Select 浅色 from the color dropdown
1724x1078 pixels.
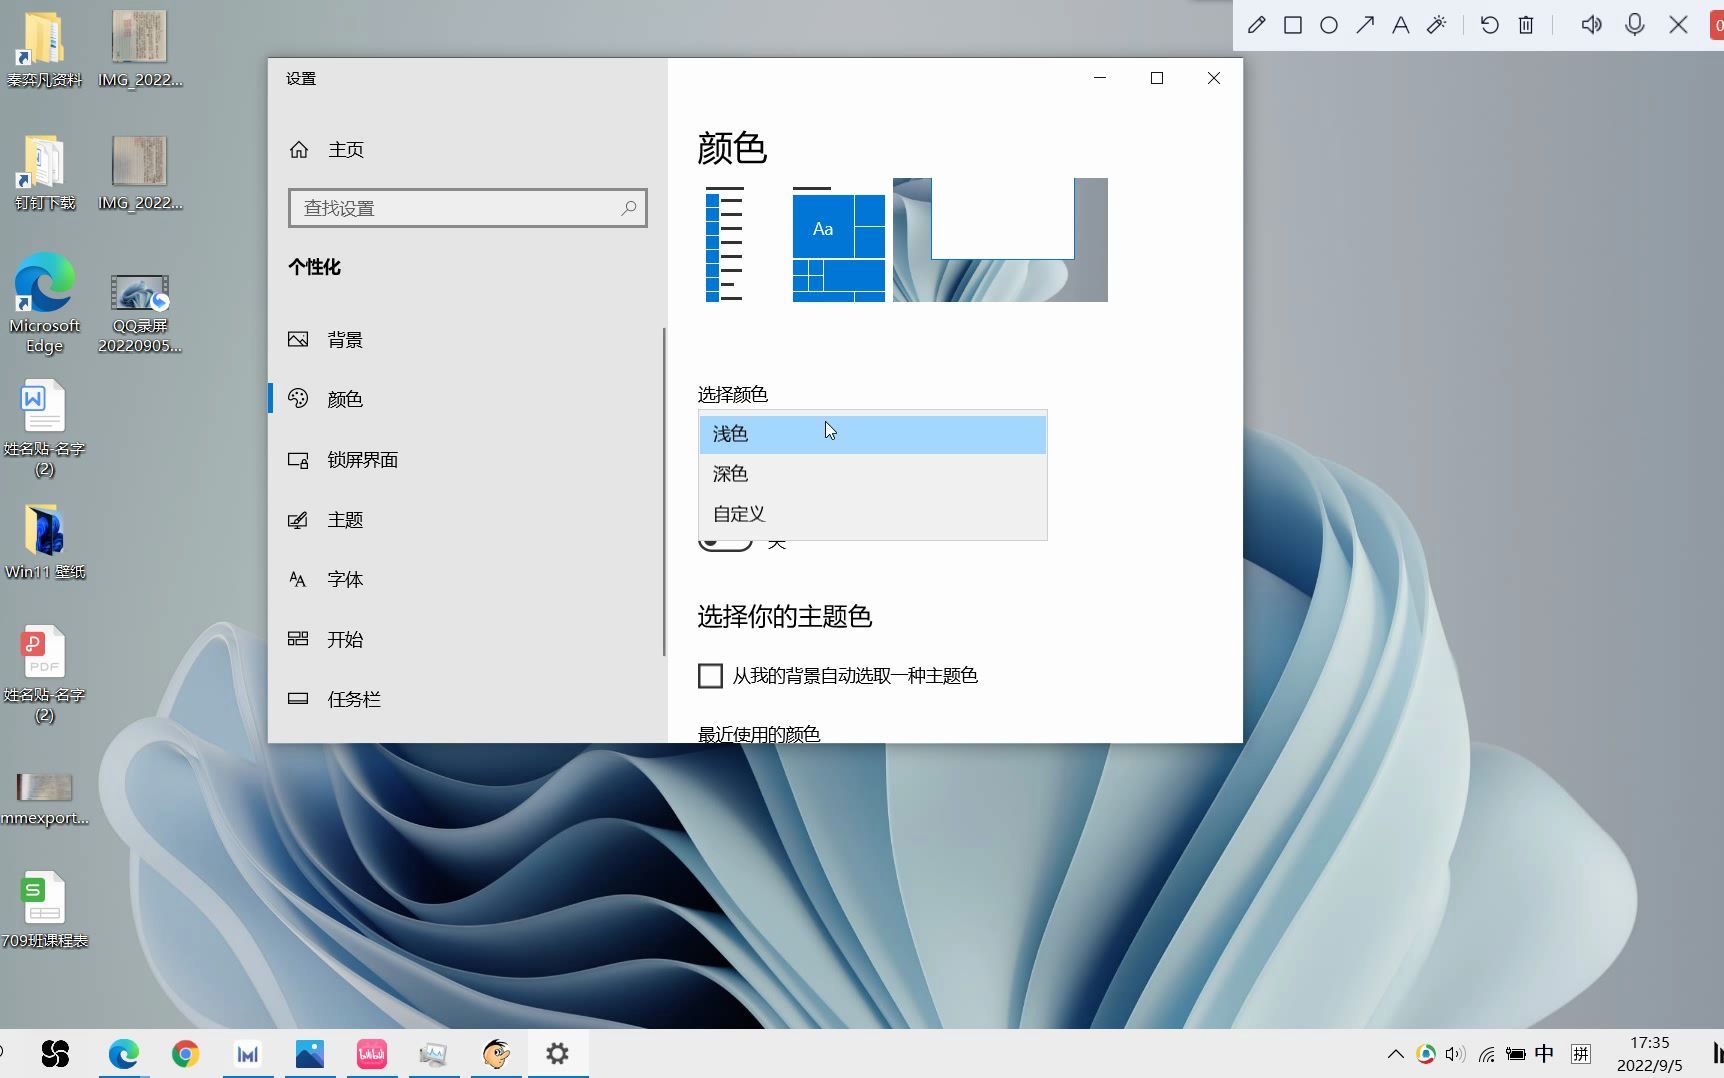click(730, 433)
